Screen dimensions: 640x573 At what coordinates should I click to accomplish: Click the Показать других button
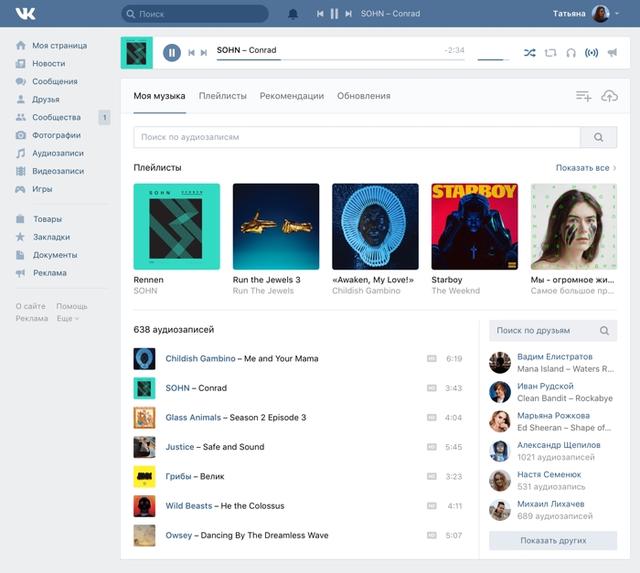[x=553, y=541]
